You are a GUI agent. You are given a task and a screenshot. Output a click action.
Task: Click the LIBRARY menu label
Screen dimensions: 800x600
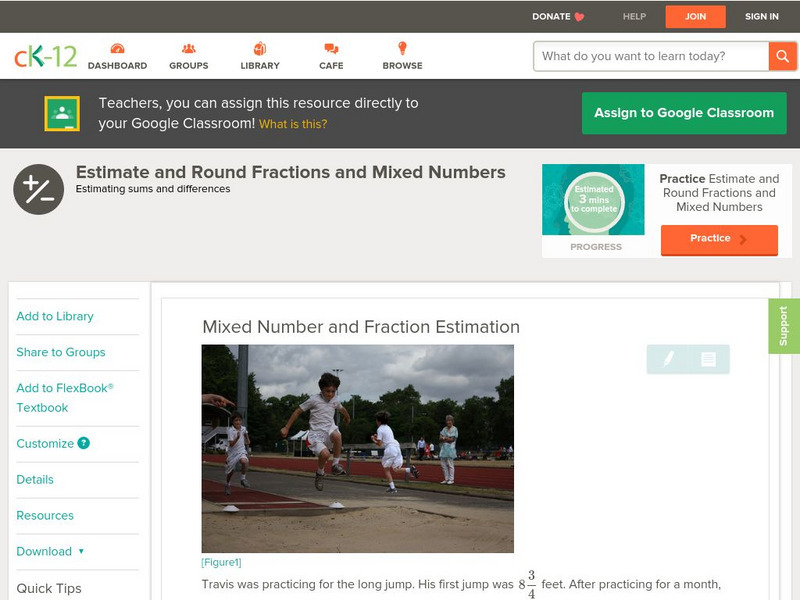click(260, 66)
